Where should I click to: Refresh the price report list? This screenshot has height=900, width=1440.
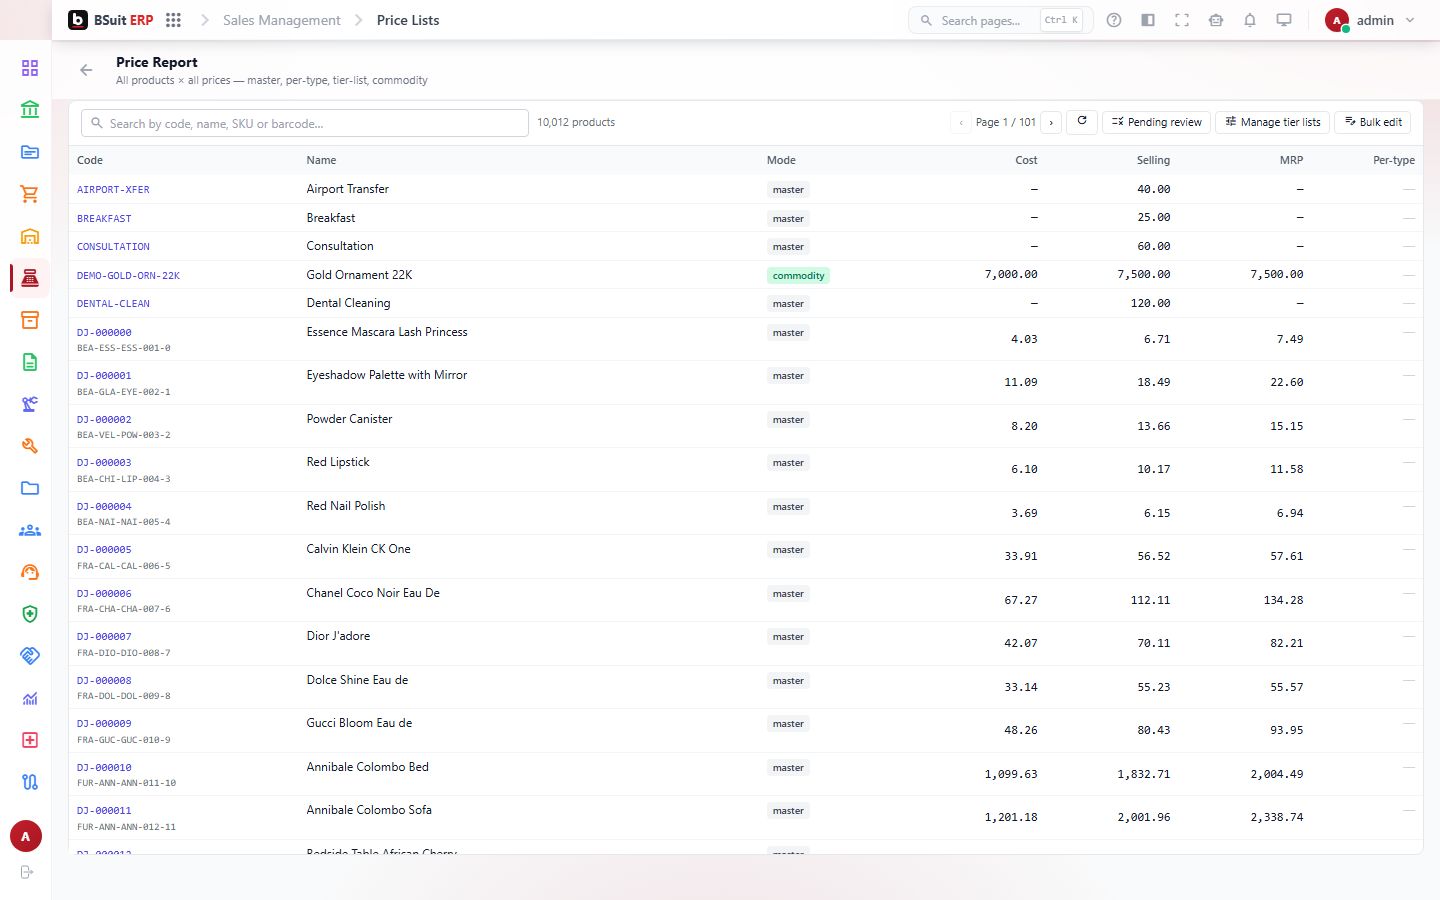pos(1082,122)
